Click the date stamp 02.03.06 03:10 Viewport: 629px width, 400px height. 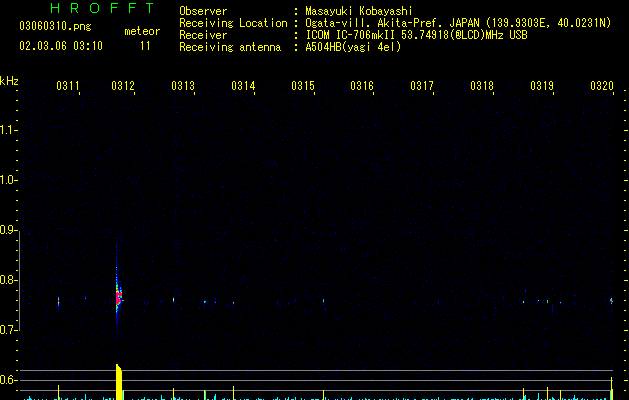(x=61, y=46)
